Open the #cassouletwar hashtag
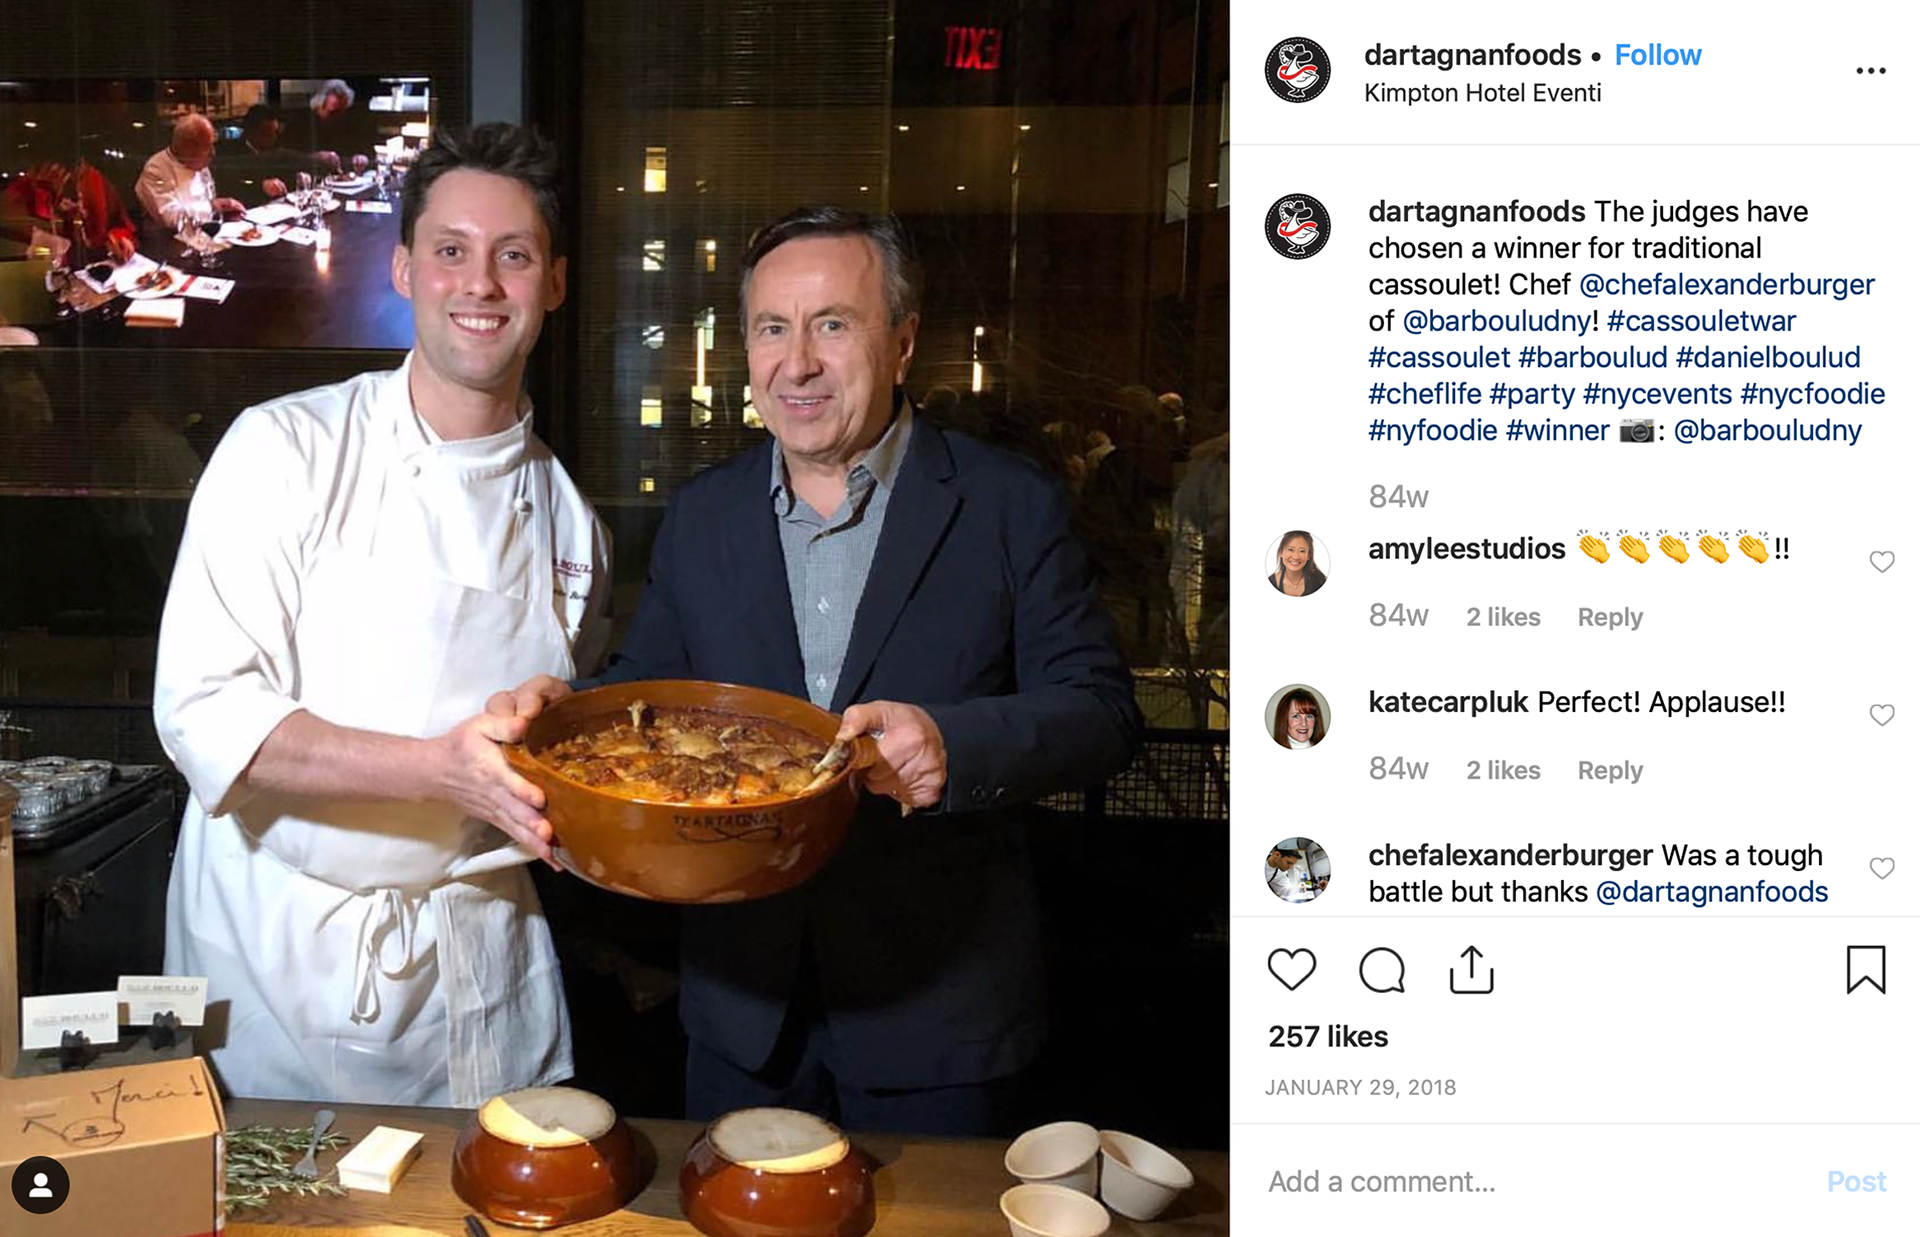This screenshot has height=1237, width=1920. (1701, 321)
